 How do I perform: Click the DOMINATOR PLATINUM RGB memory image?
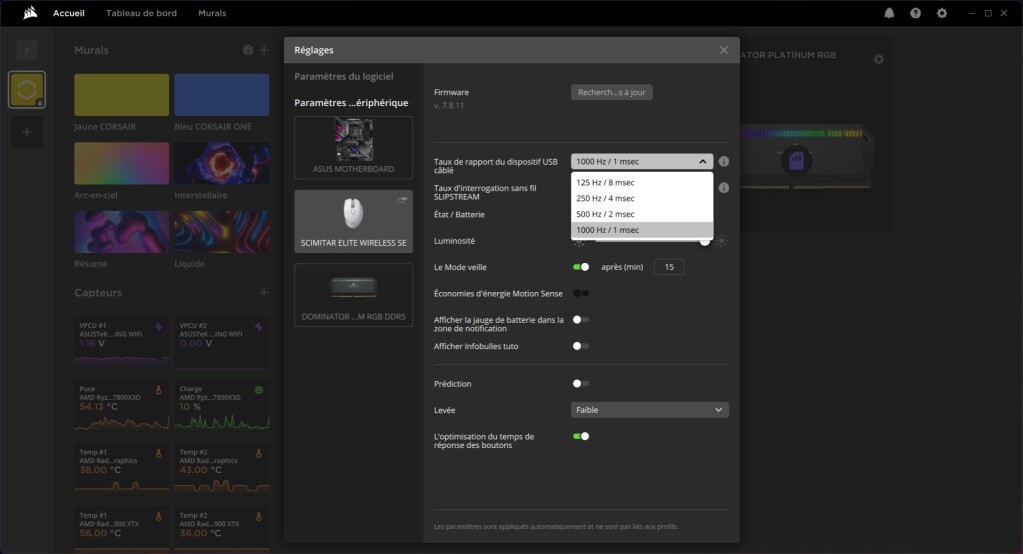coord(804,158)
